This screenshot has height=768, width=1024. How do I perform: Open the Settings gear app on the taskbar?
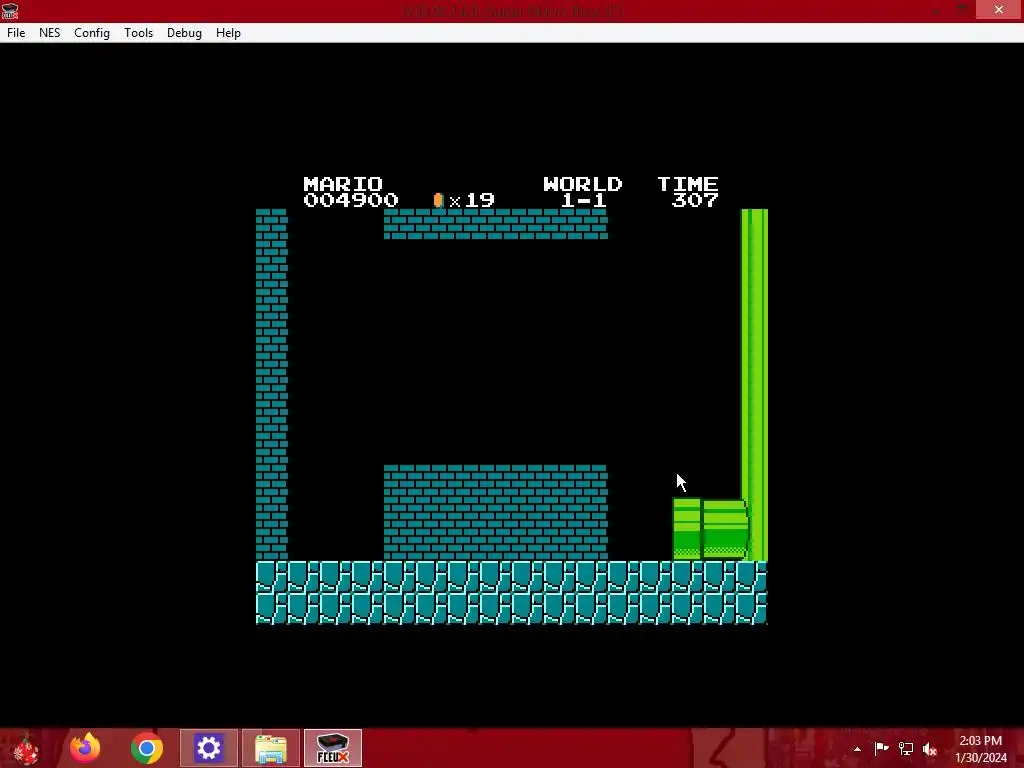click(x=209, y=748)
